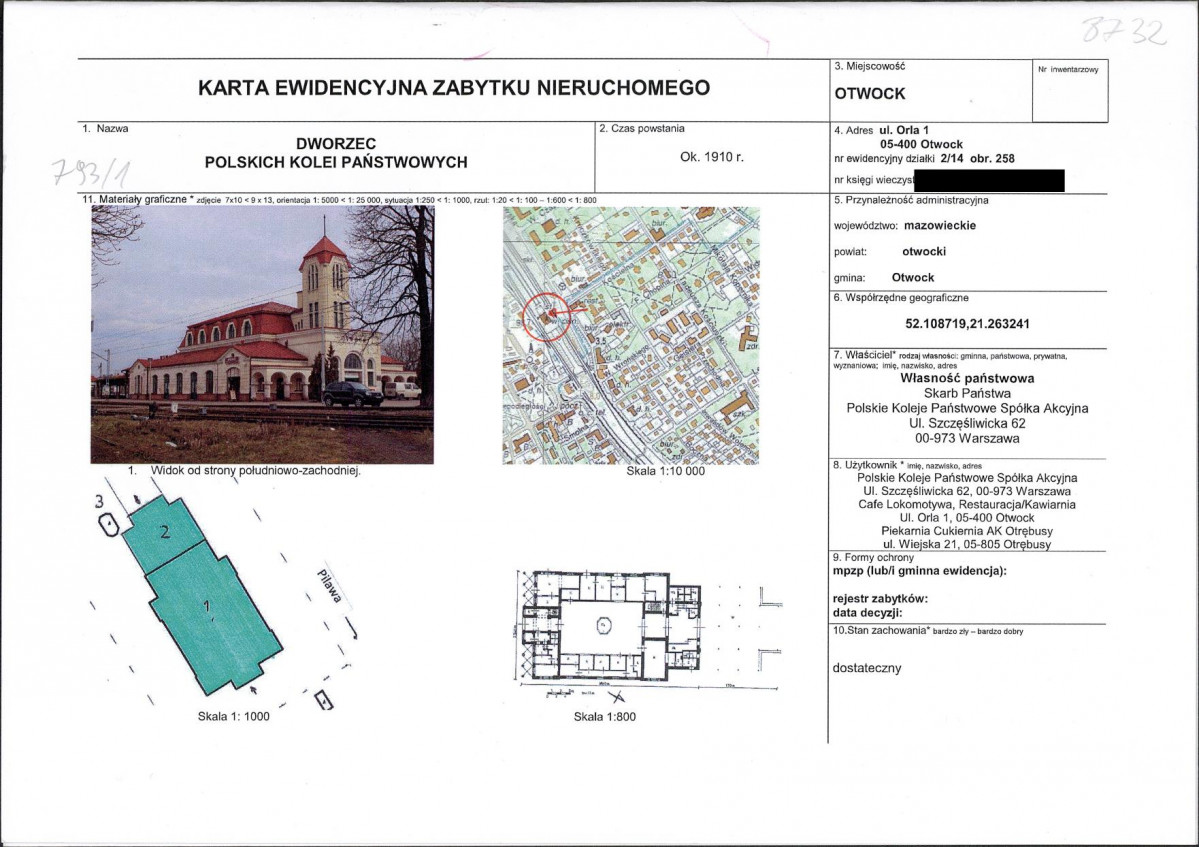Screen dimensions: 1199x847
Task: Click the map caption 'Skala 1:10 000'
Action: (x=665, y=471)
